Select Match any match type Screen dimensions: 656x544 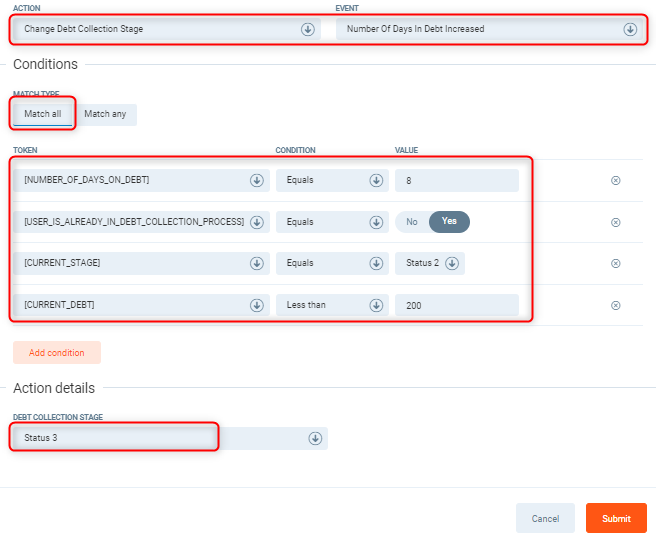[107, 114]
